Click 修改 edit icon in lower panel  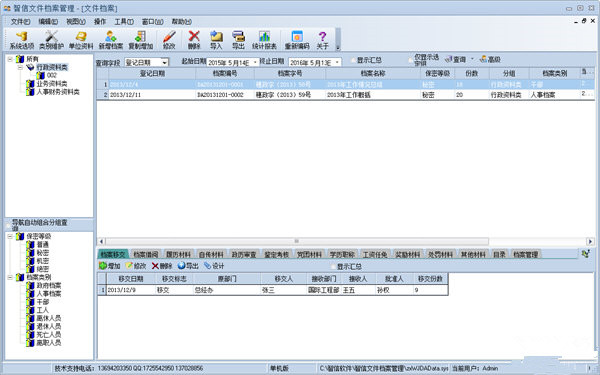136,266
